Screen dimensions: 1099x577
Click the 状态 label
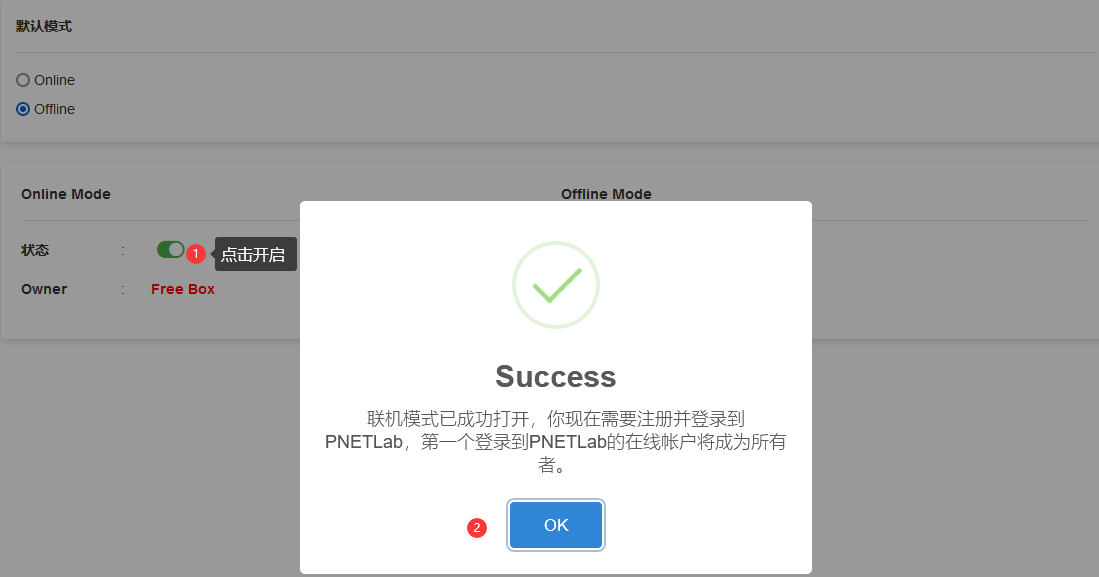coord(35,250)
